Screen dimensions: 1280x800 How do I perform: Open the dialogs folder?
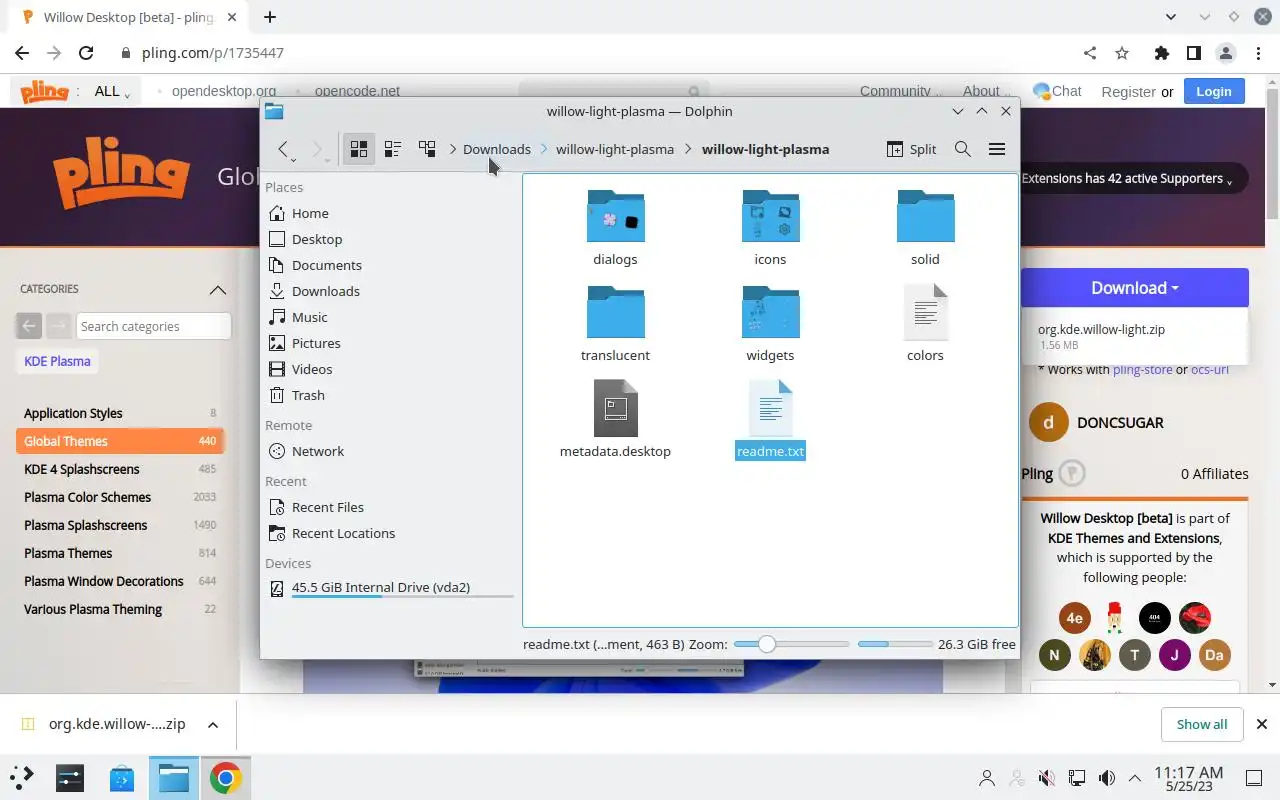(x=615, y=228)
